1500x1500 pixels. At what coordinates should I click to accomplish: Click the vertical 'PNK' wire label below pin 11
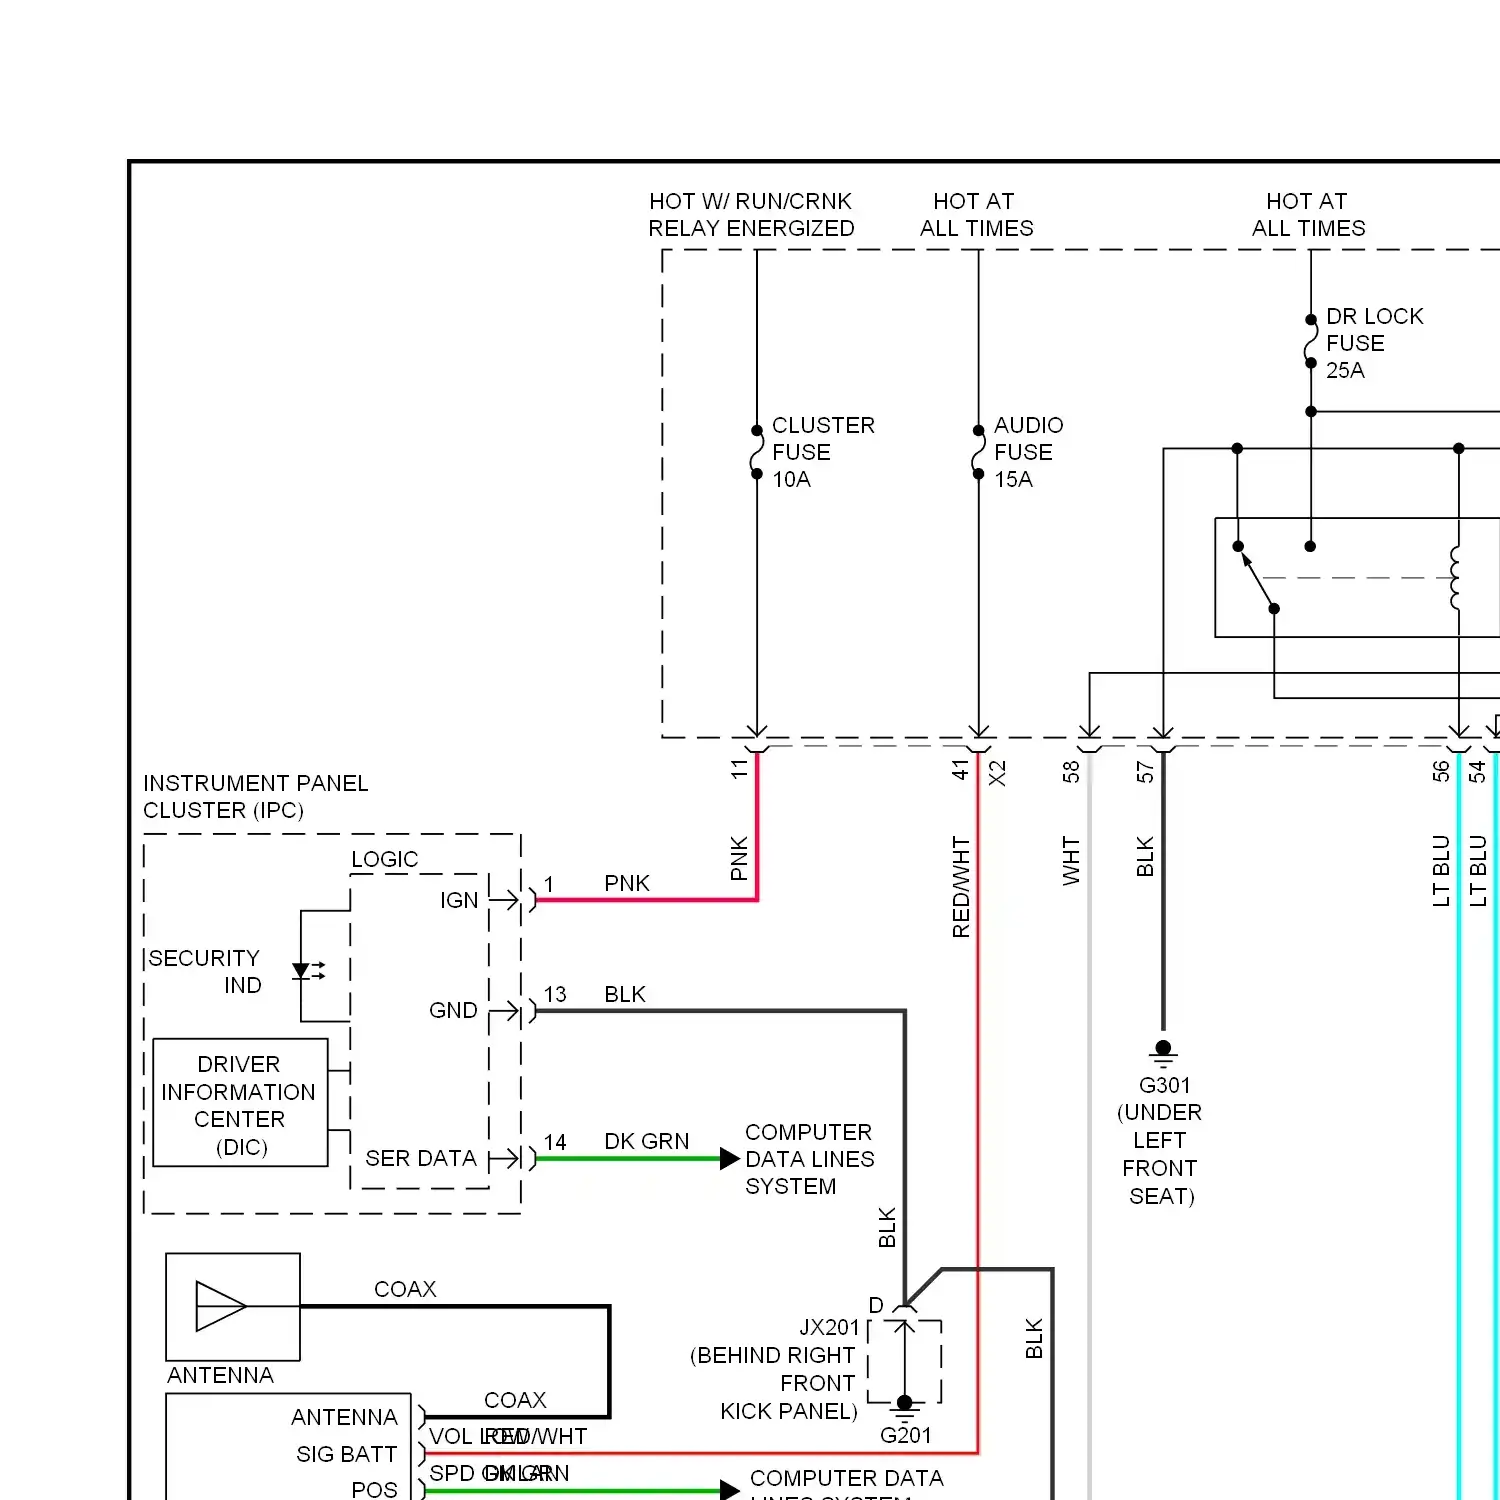click(739, 858)
